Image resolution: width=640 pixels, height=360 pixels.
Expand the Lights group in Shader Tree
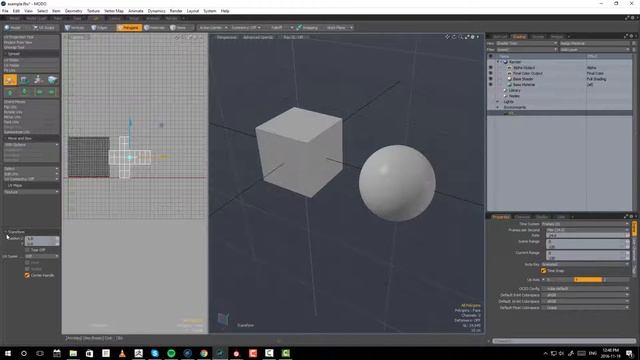click(498, 101)
